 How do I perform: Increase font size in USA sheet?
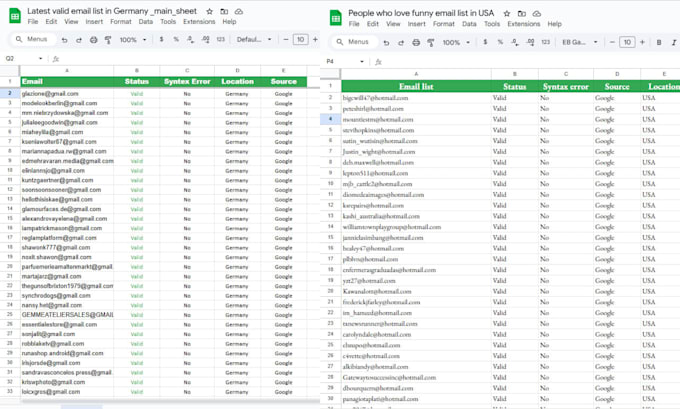pos(642,42)
